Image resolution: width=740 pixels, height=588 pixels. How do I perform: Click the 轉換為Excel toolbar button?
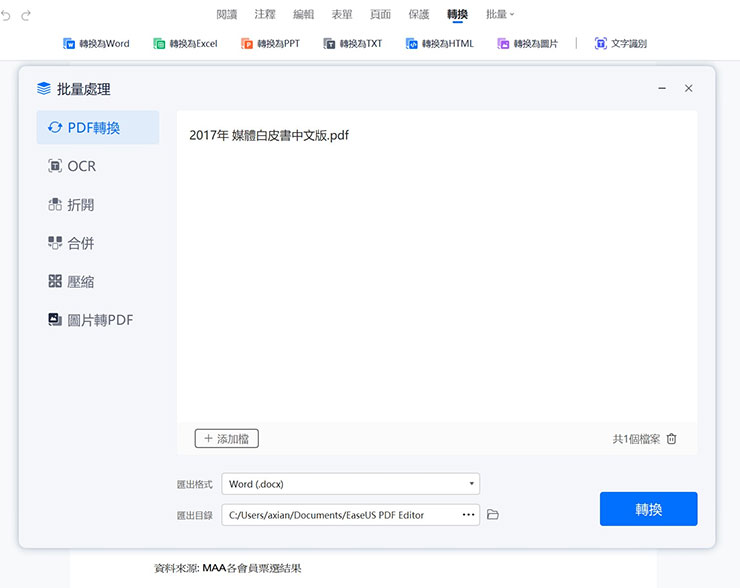click(185, 44)
